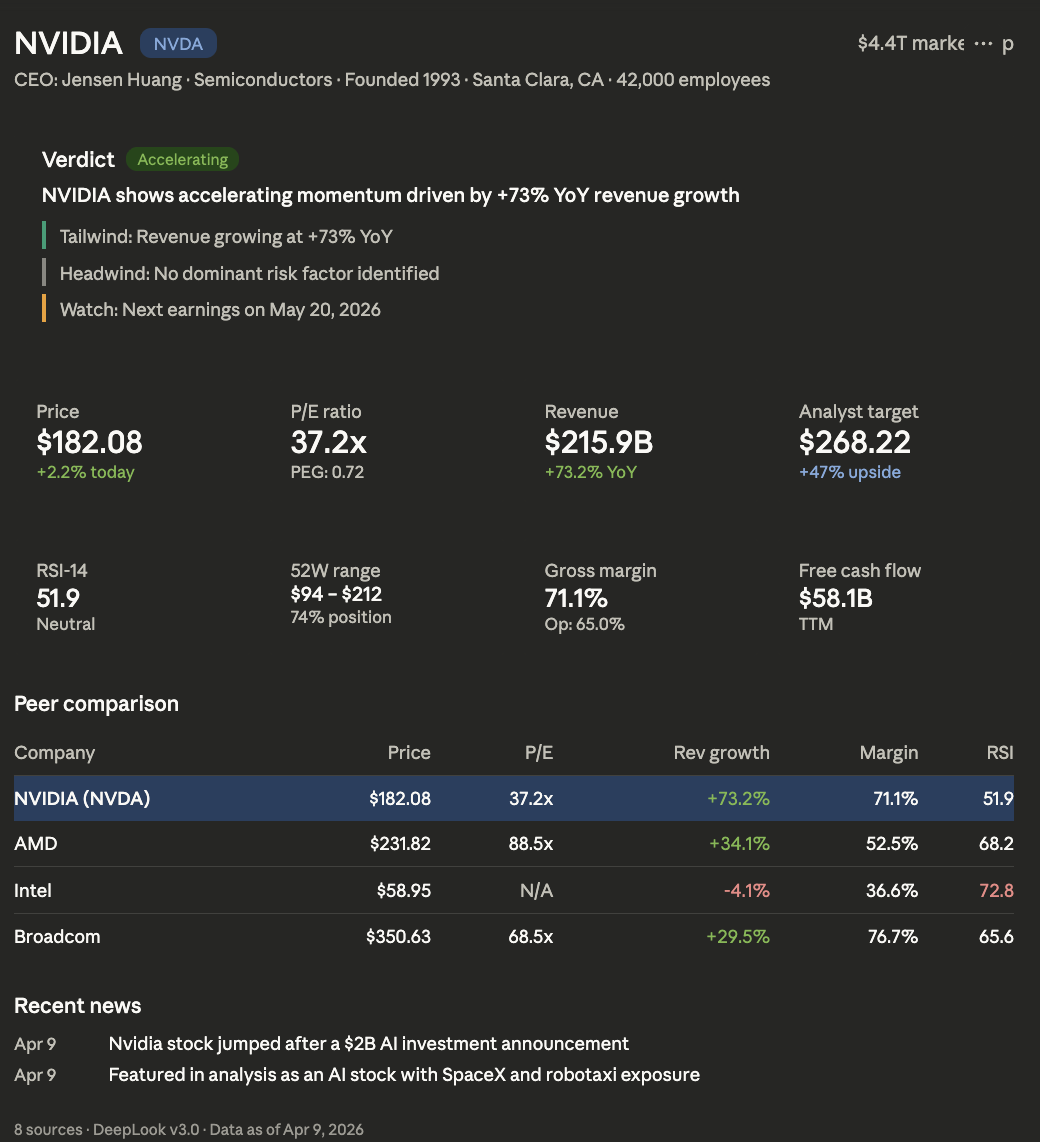Screen dimensions: 1040x1142
Task: Select the gray Headwind indicator bar
Action: [43, 273]
